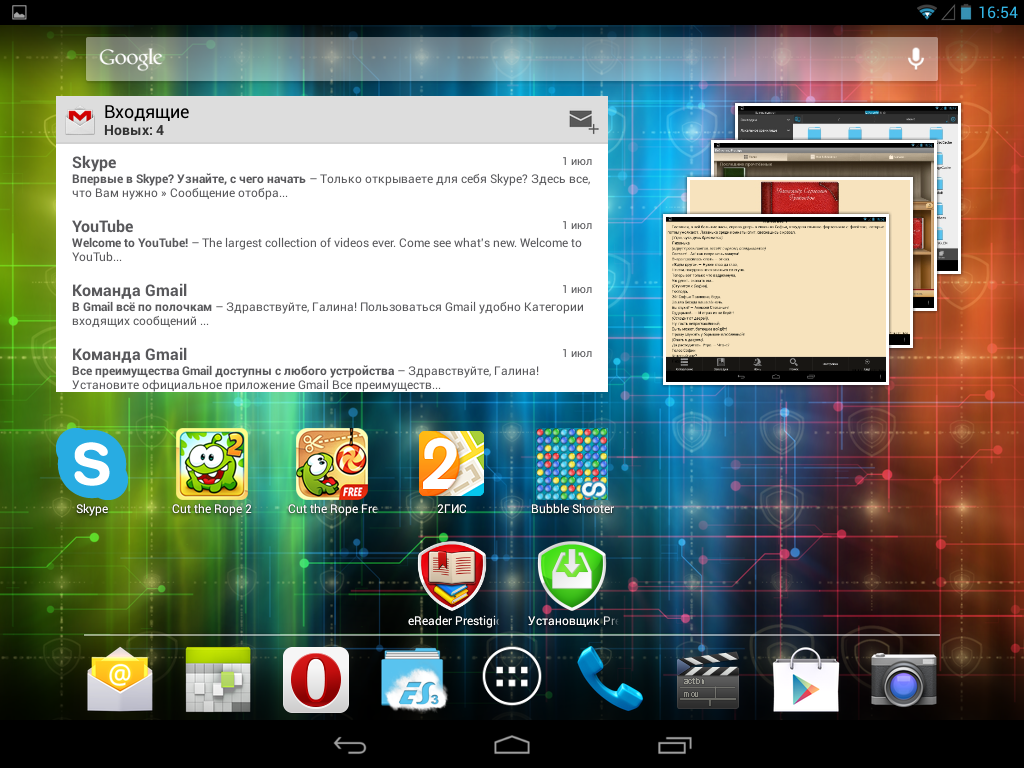Open the YouTube welcome email
This screenshot has height=768, width=1024.
[331, 241]
